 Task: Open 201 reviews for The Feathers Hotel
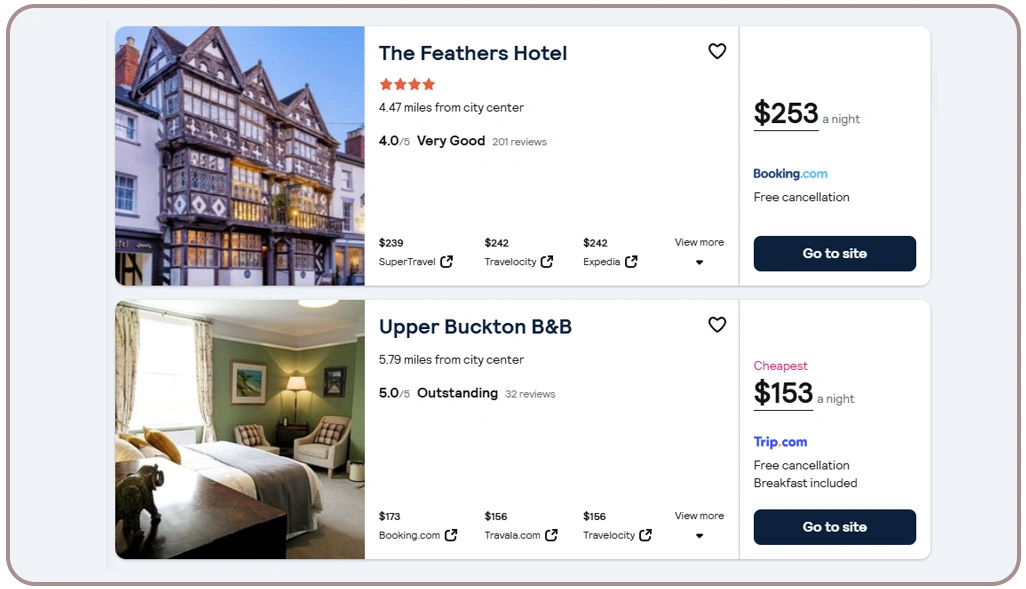click(519, 142)
